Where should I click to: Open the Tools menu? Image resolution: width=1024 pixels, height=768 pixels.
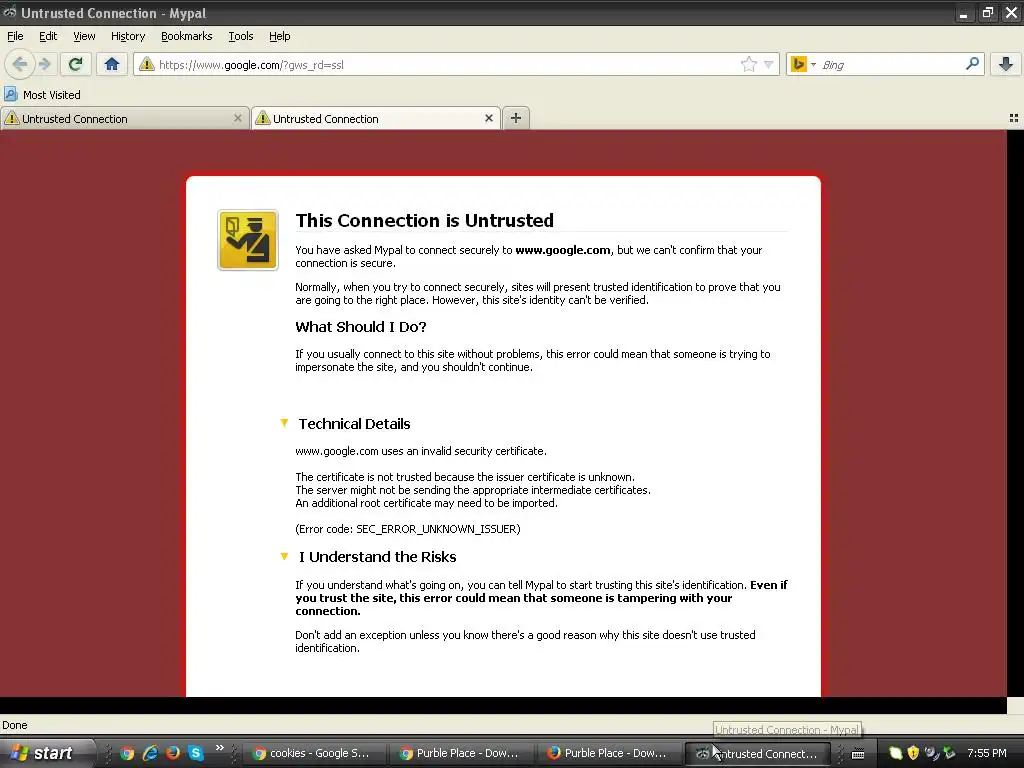point(241,36)
